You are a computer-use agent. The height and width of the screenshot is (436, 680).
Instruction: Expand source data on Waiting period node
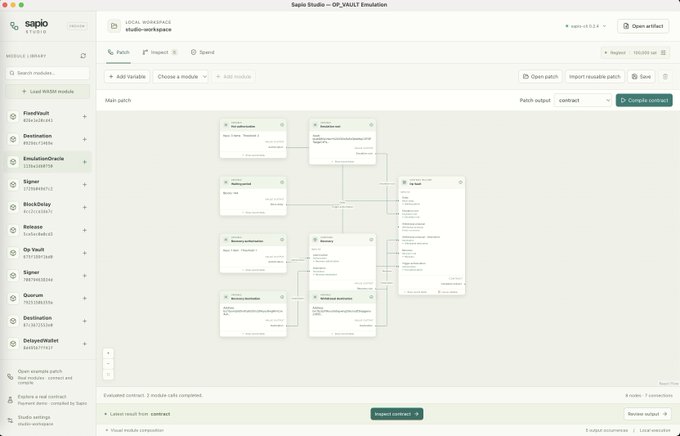[x=255, y=212]
